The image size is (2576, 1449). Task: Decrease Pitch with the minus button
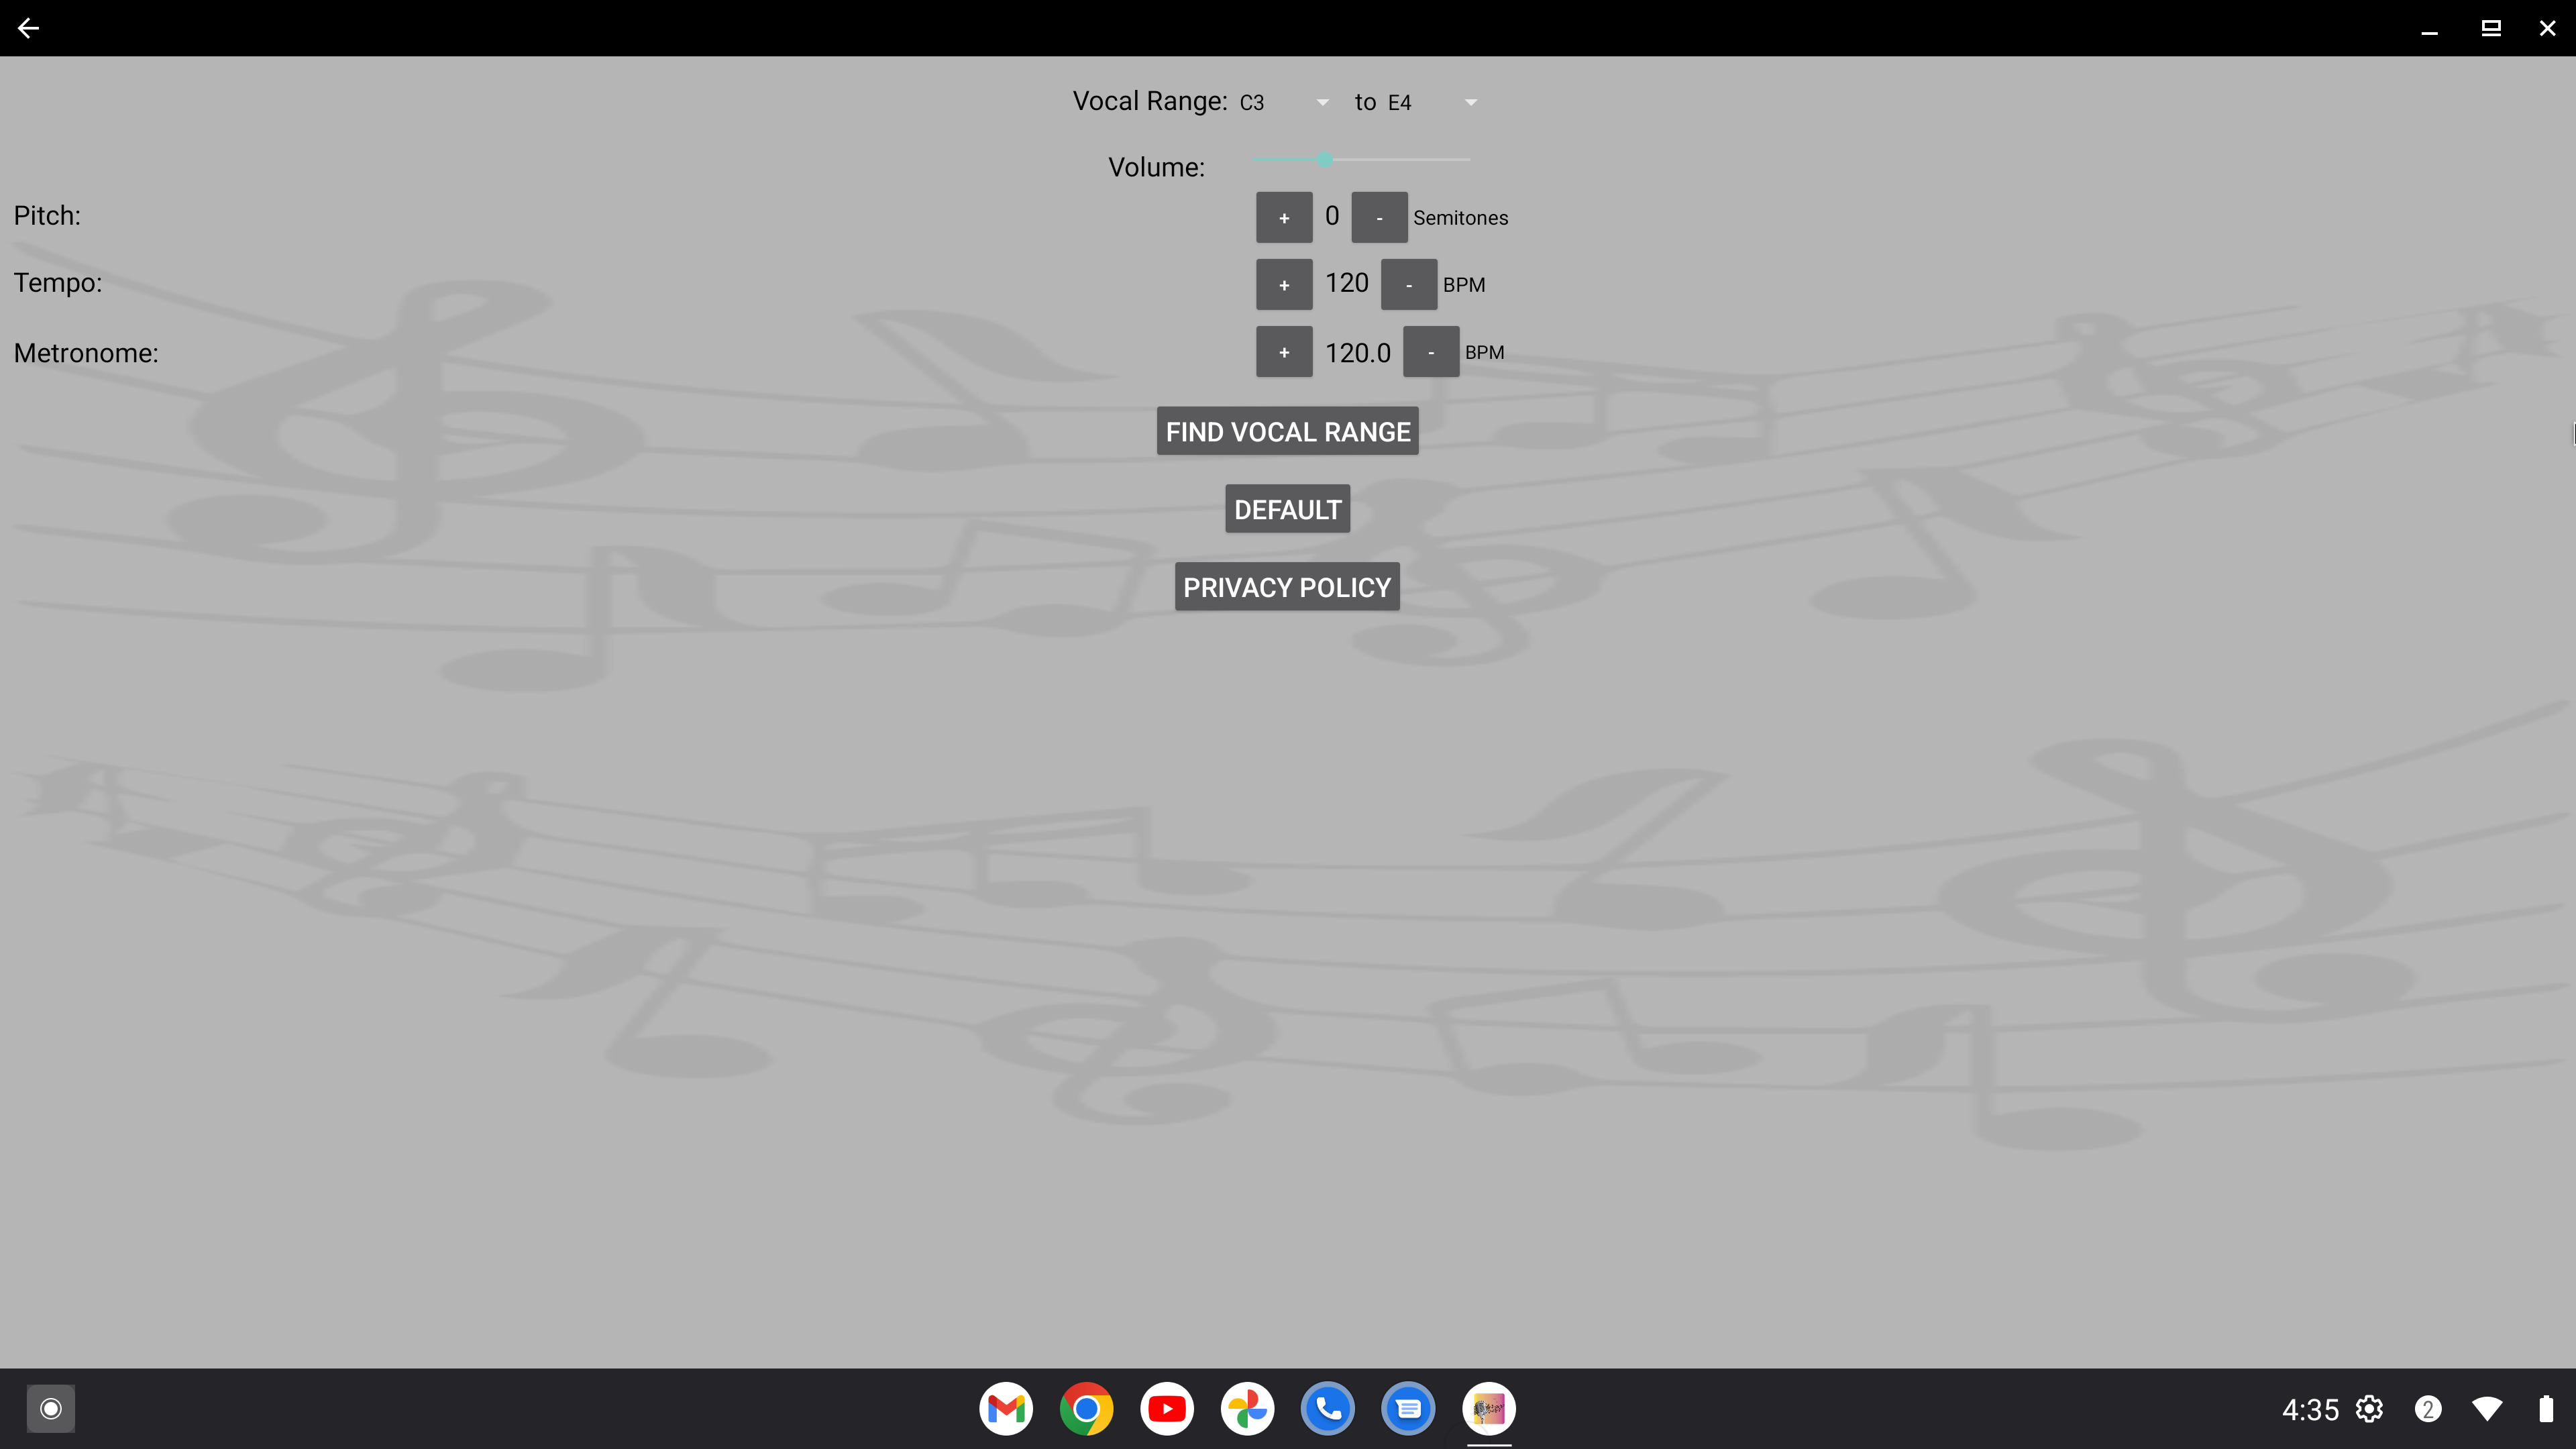(x=1379, y=218)
